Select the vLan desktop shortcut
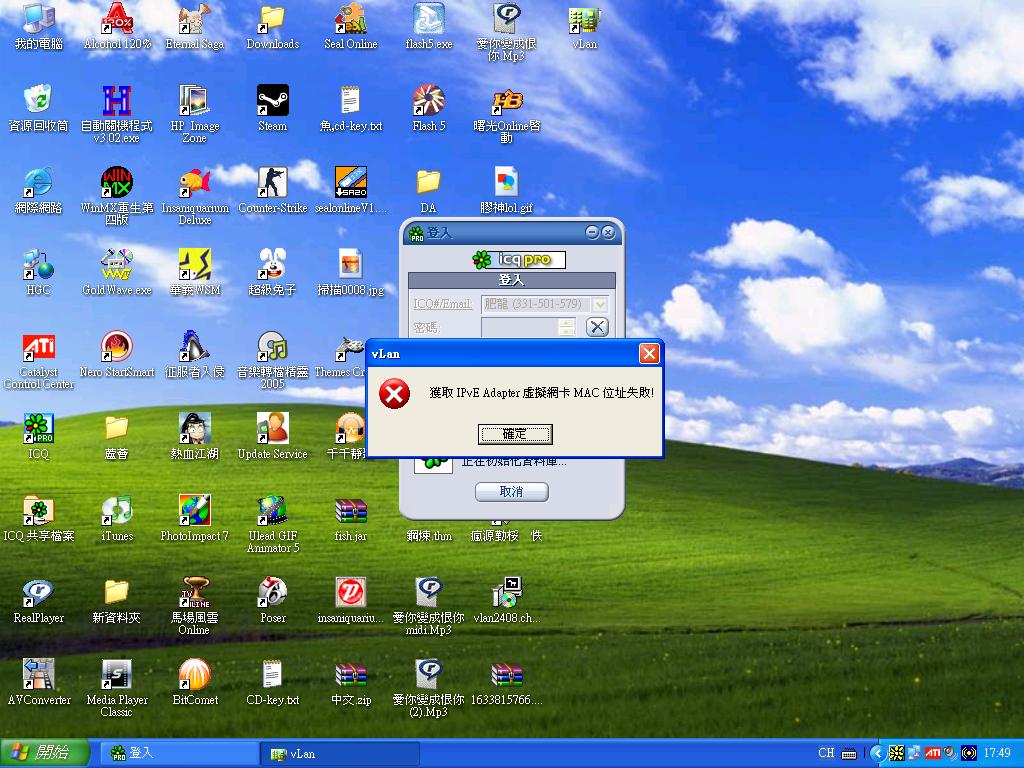 584,27
